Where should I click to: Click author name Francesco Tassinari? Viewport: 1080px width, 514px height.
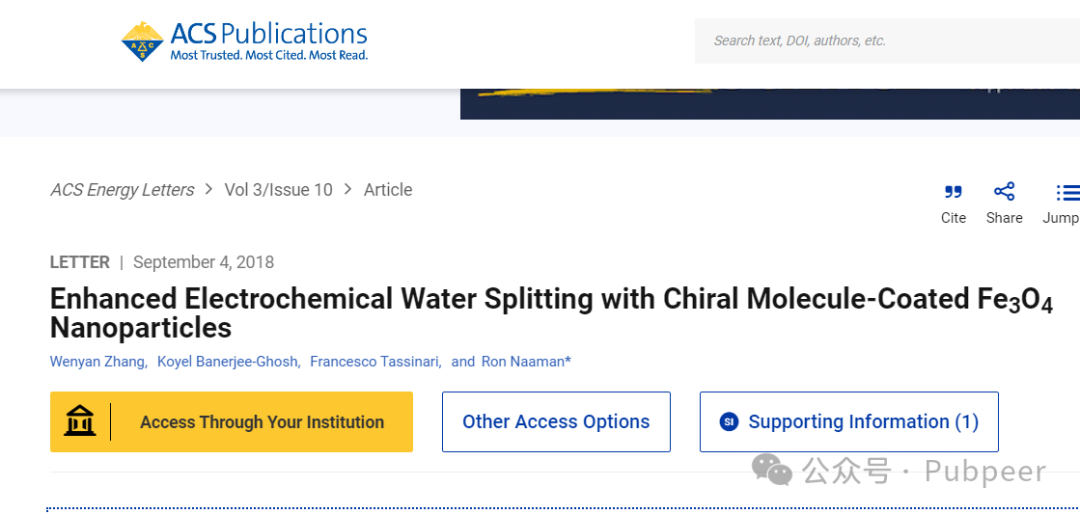click(x=375, y=361)
